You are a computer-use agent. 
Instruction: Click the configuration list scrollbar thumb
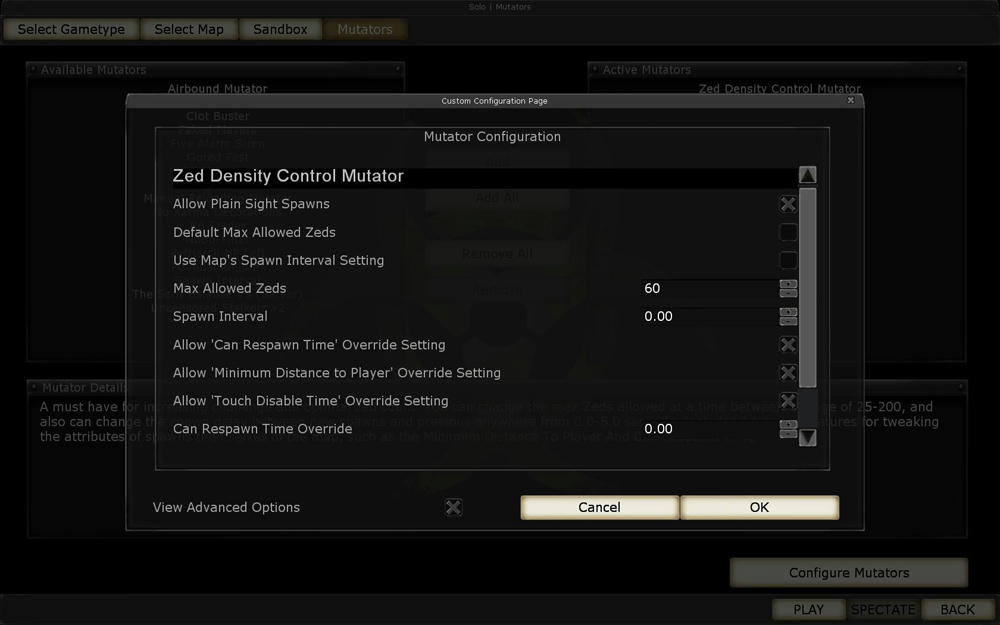point(807,288)
